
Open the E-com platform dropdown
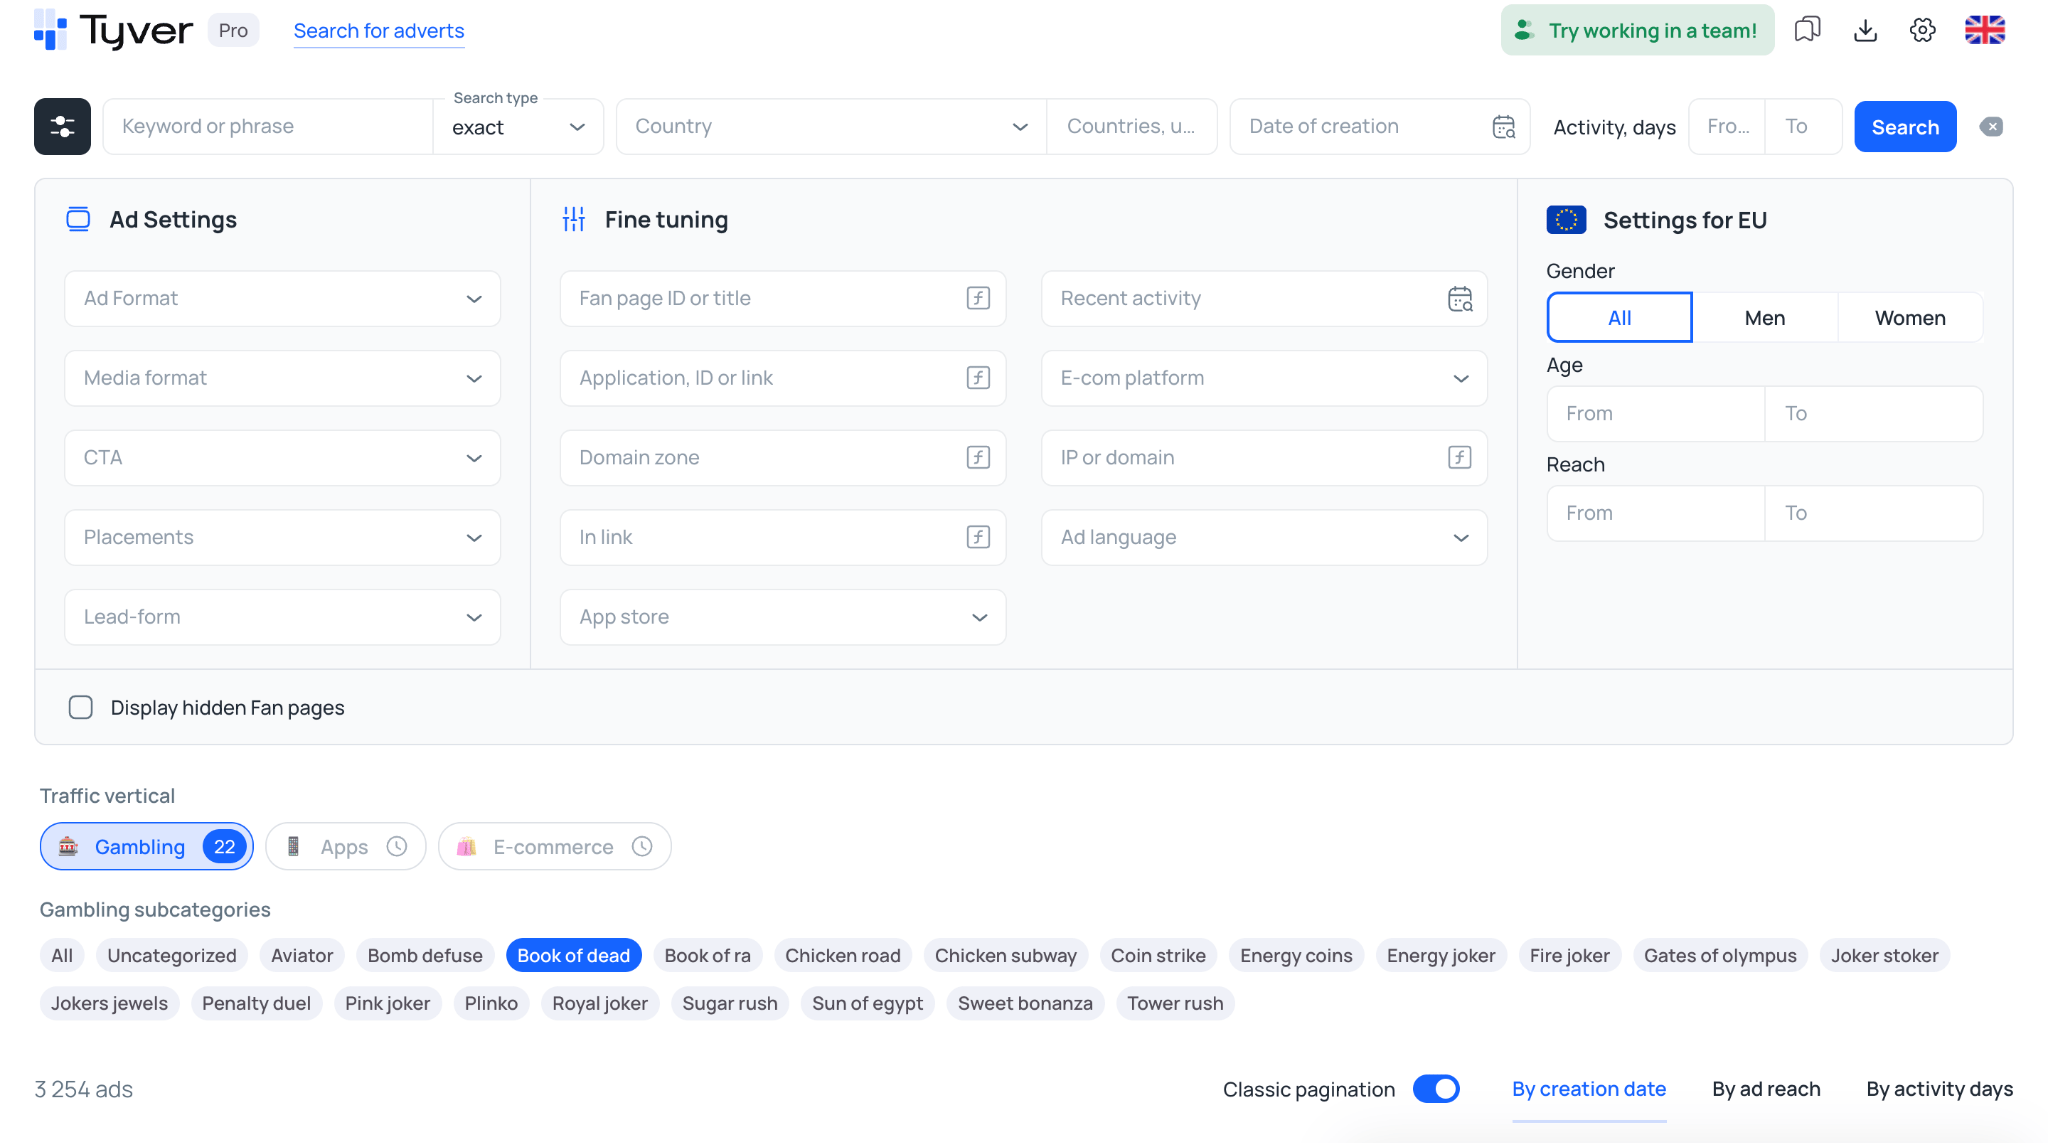click(x=1264, y=378)
